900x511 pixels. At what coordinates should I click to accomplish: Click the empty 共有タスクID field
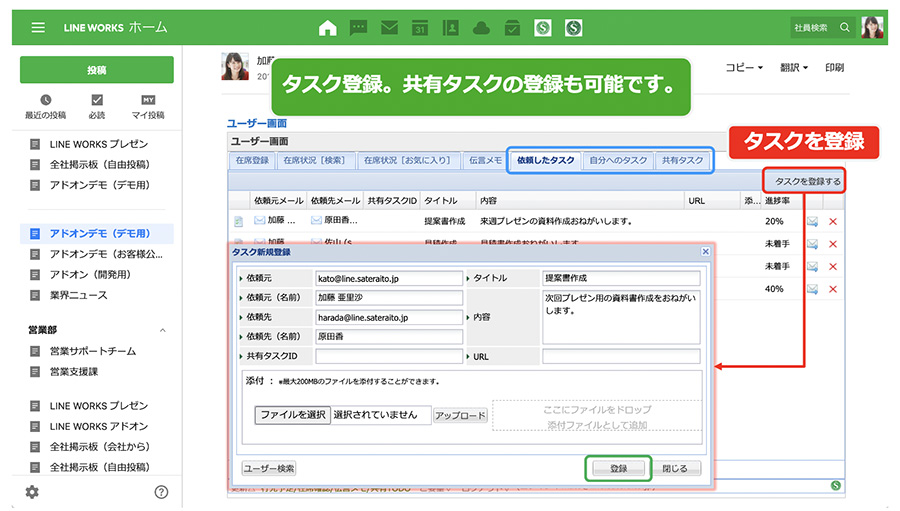pyautogui.click(x=389, y=357)
